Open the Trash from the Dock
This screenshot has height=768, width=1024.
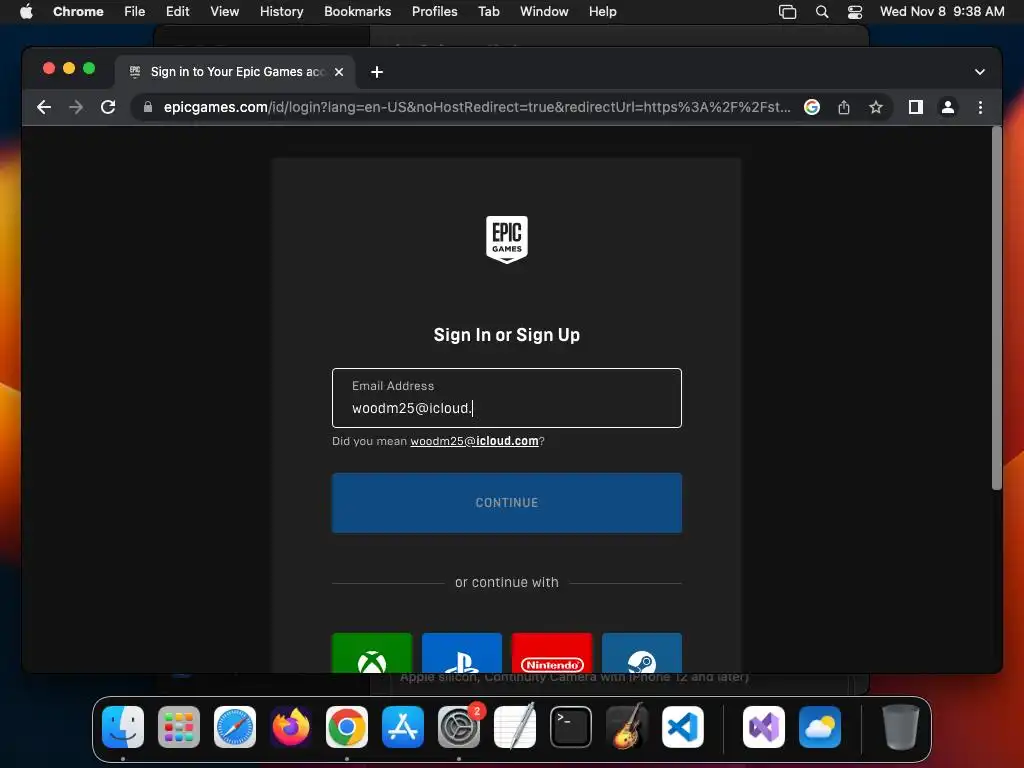[901, 727]
